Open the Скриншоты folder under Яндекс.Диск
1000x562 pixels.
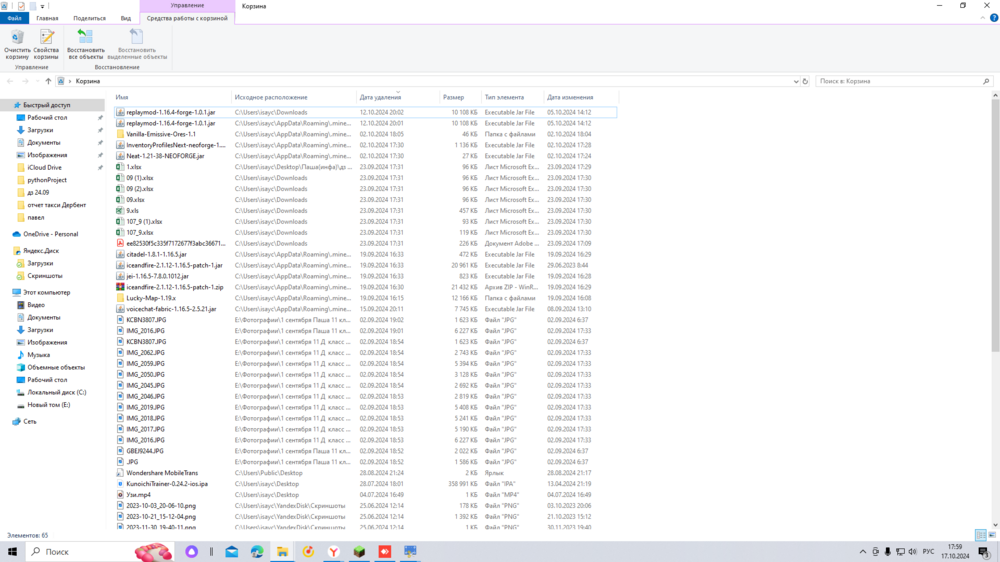(45, 276)
